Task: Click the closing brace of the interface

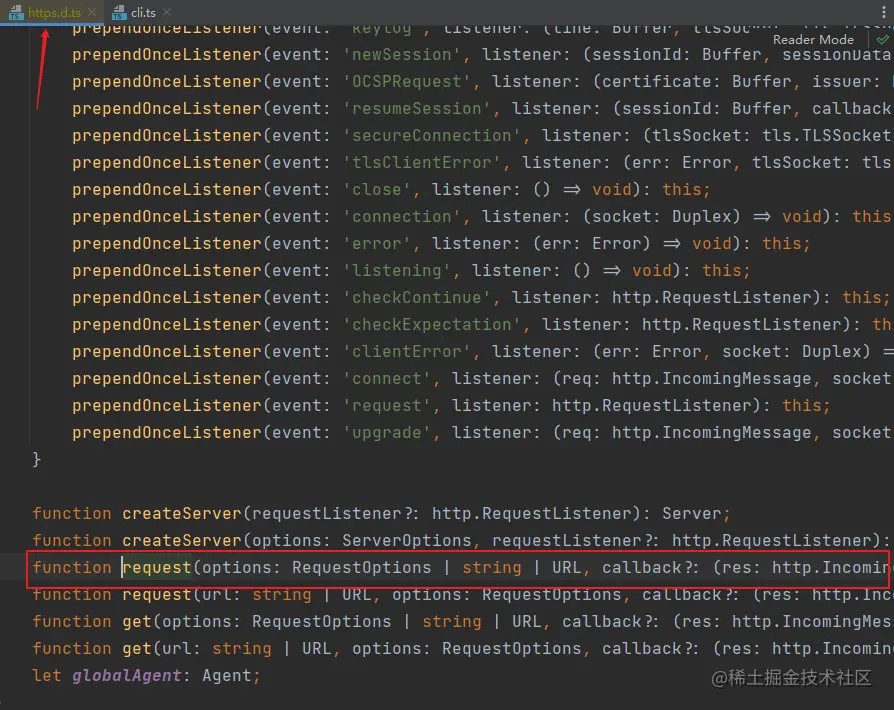Action: tap(36, 459)
